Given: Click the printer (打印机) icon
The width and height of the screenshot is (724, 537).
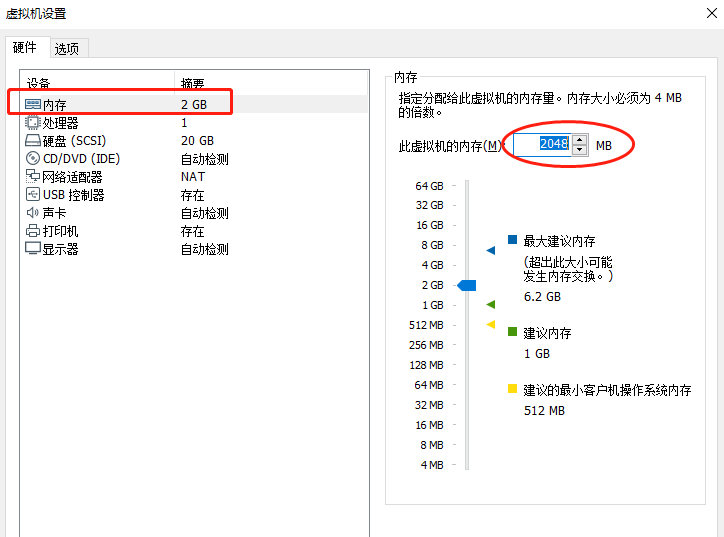Looking at the screenshot, I should click(33, 230).
